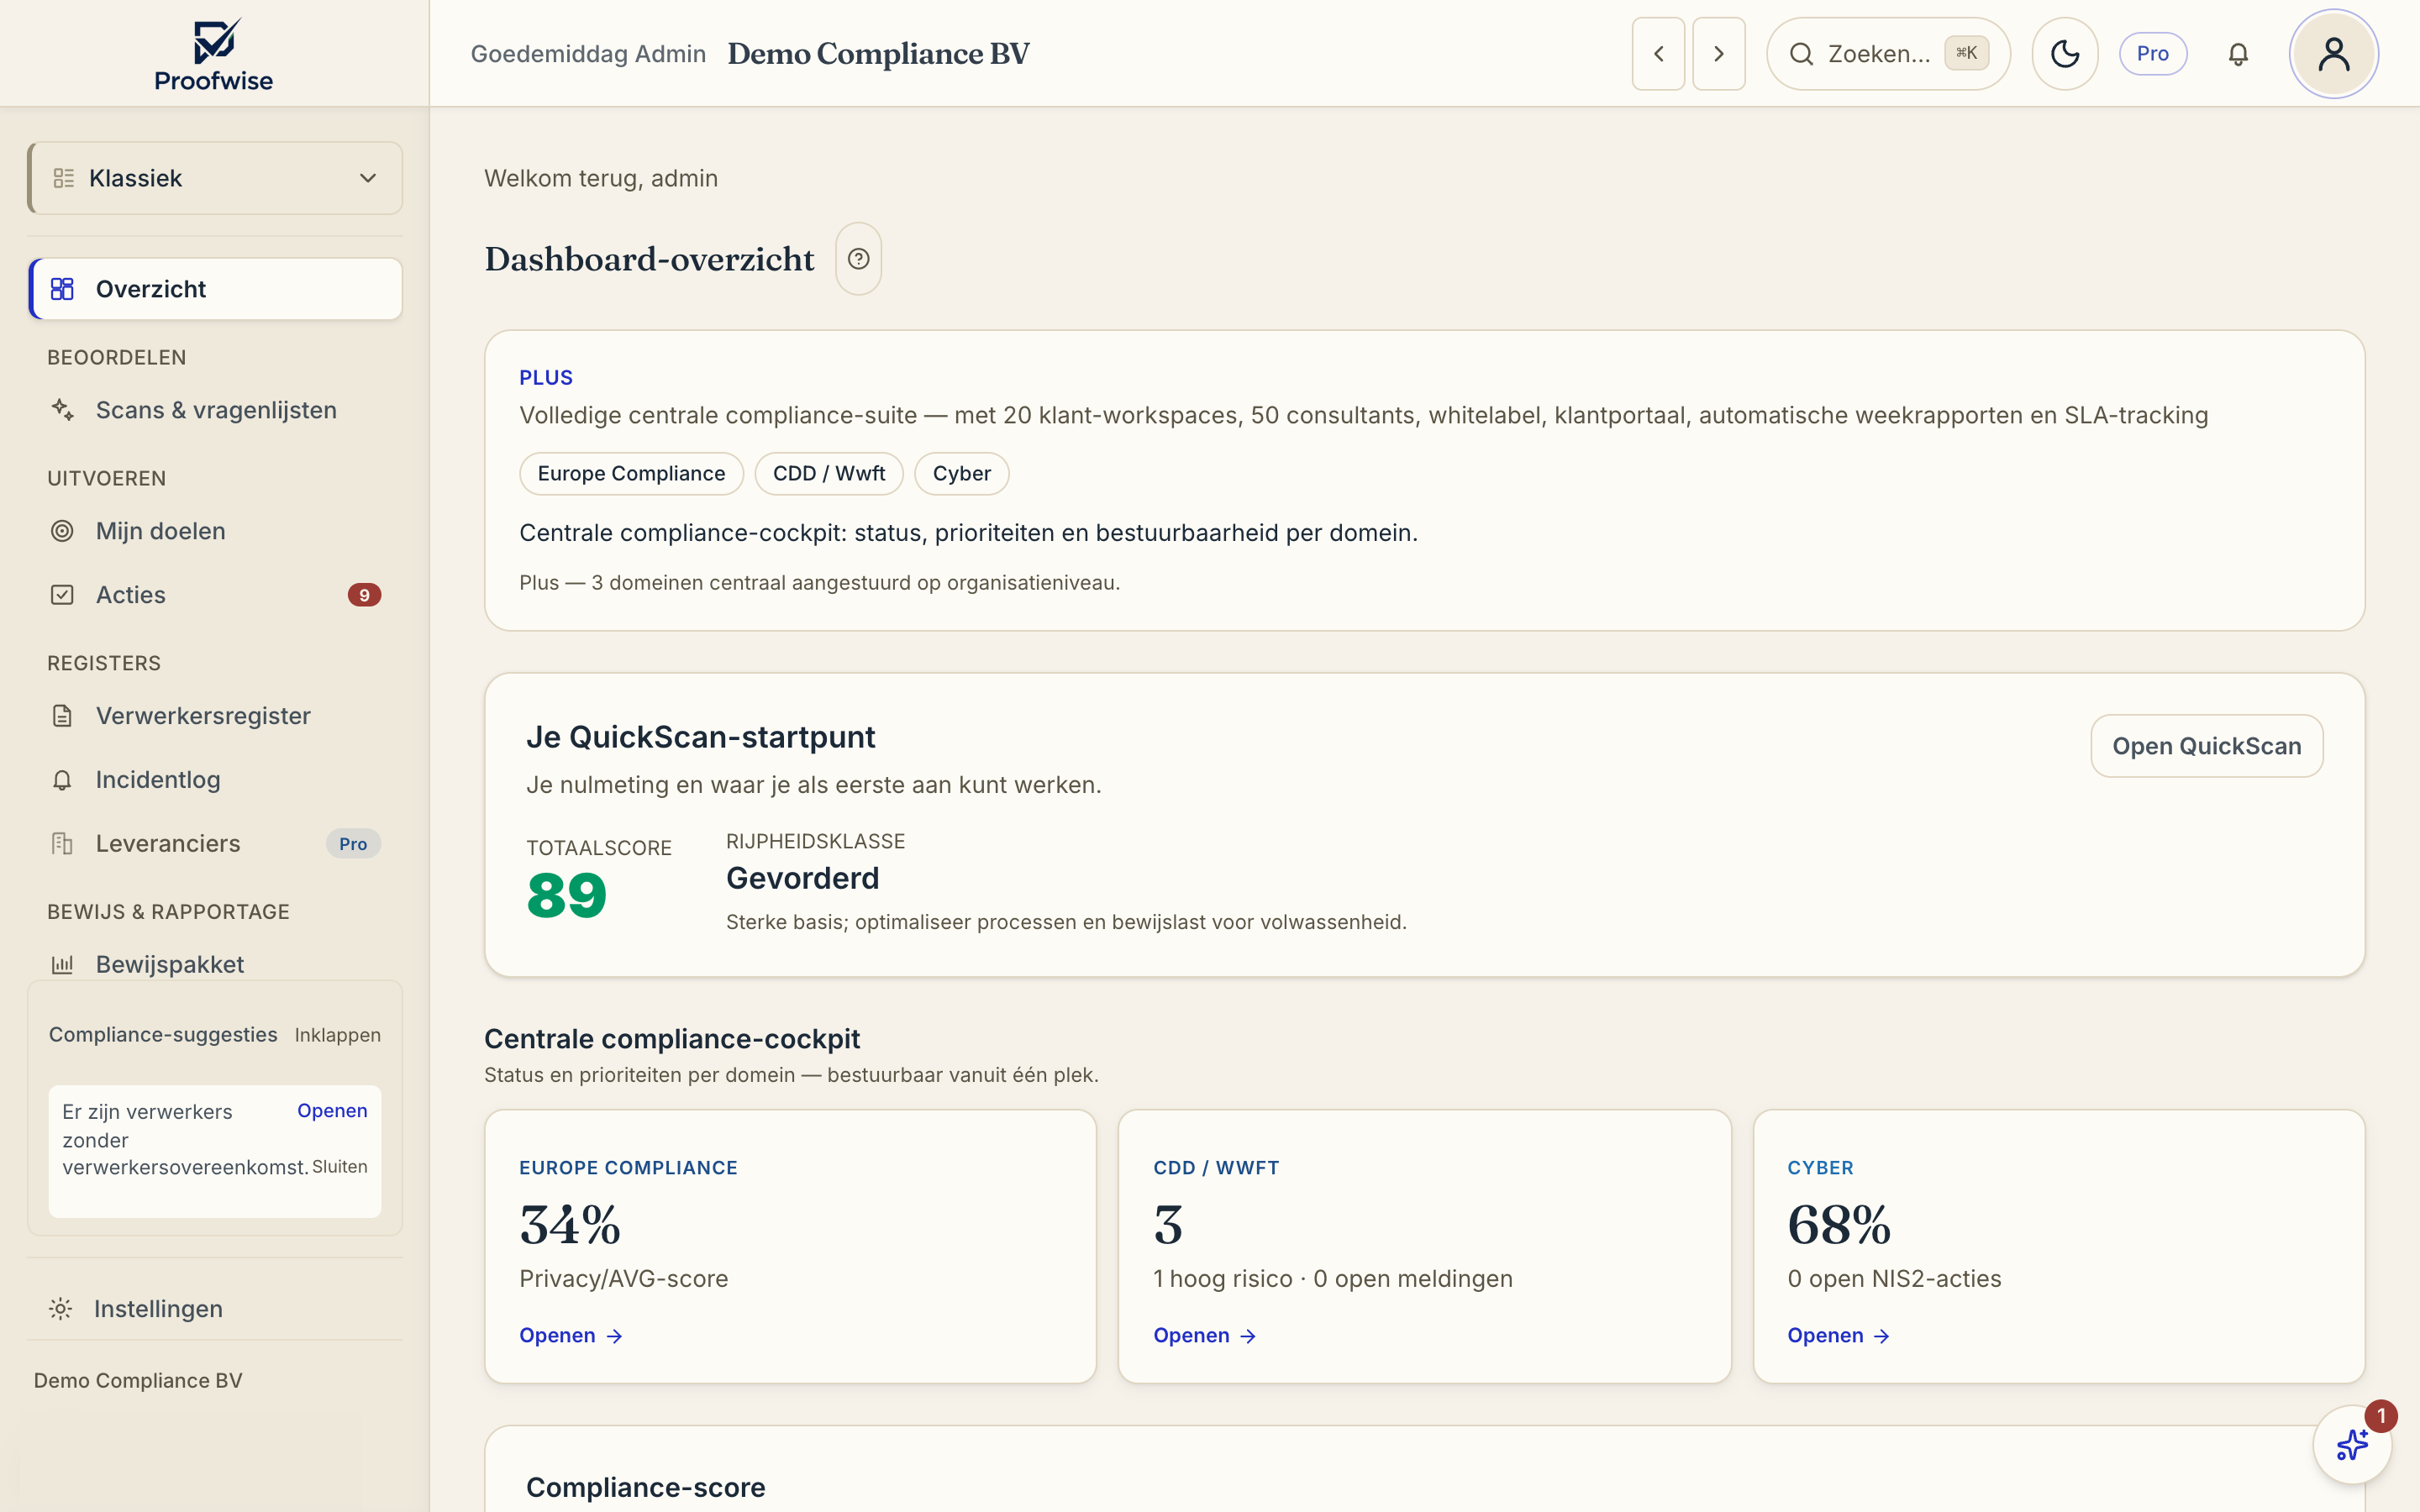Click the Proofwise logo
Screen dimensions: 2420x1512
click(x=214, y=55)
